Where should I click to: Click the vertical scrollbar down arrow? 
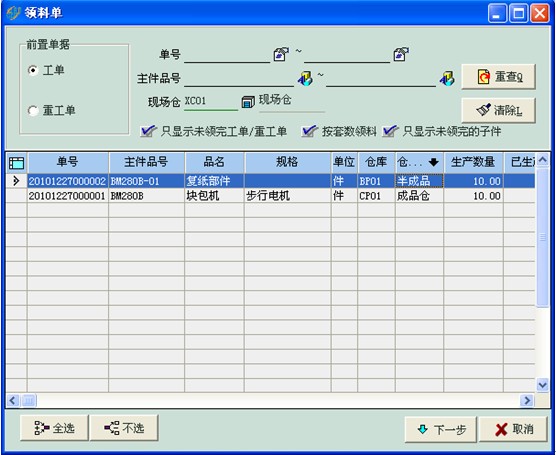coord(543,384)
